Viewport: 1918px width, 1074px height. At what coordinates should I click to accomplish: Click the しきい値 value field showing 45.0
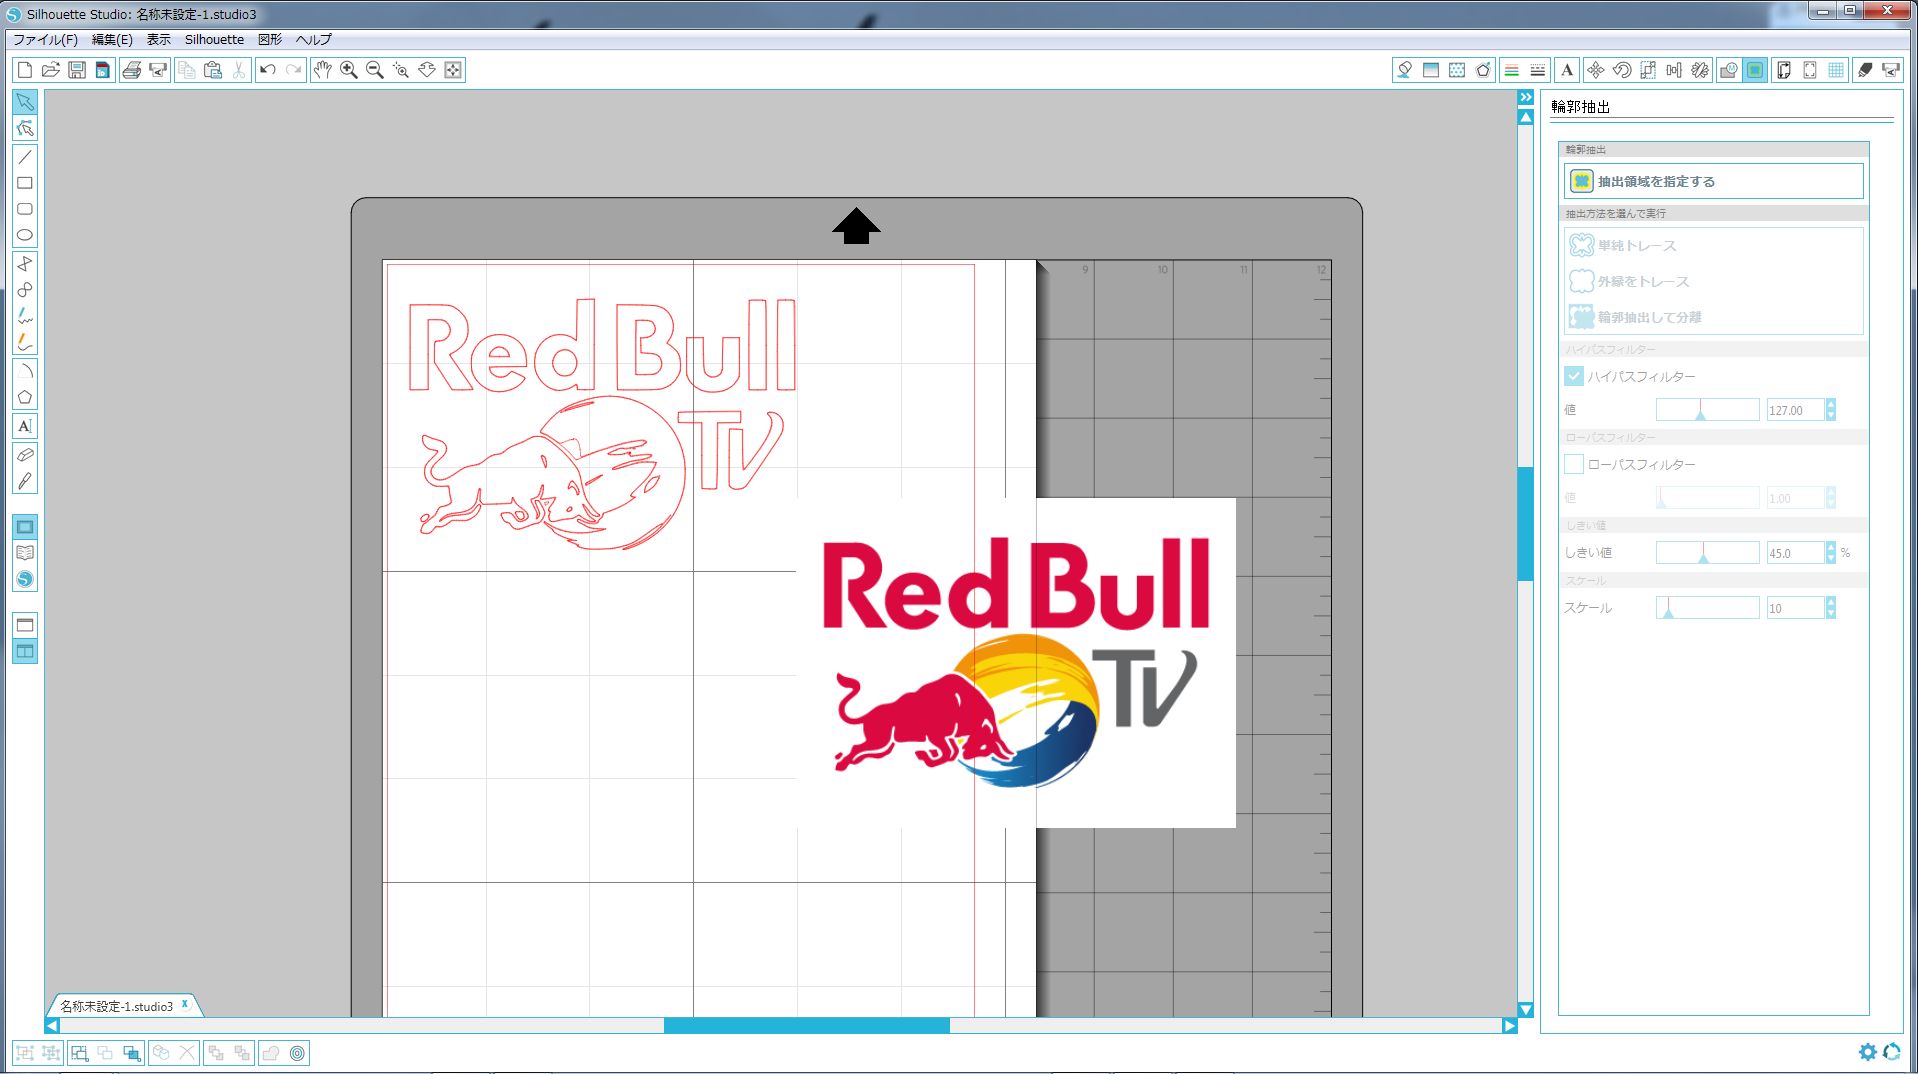click(1795, 553)
